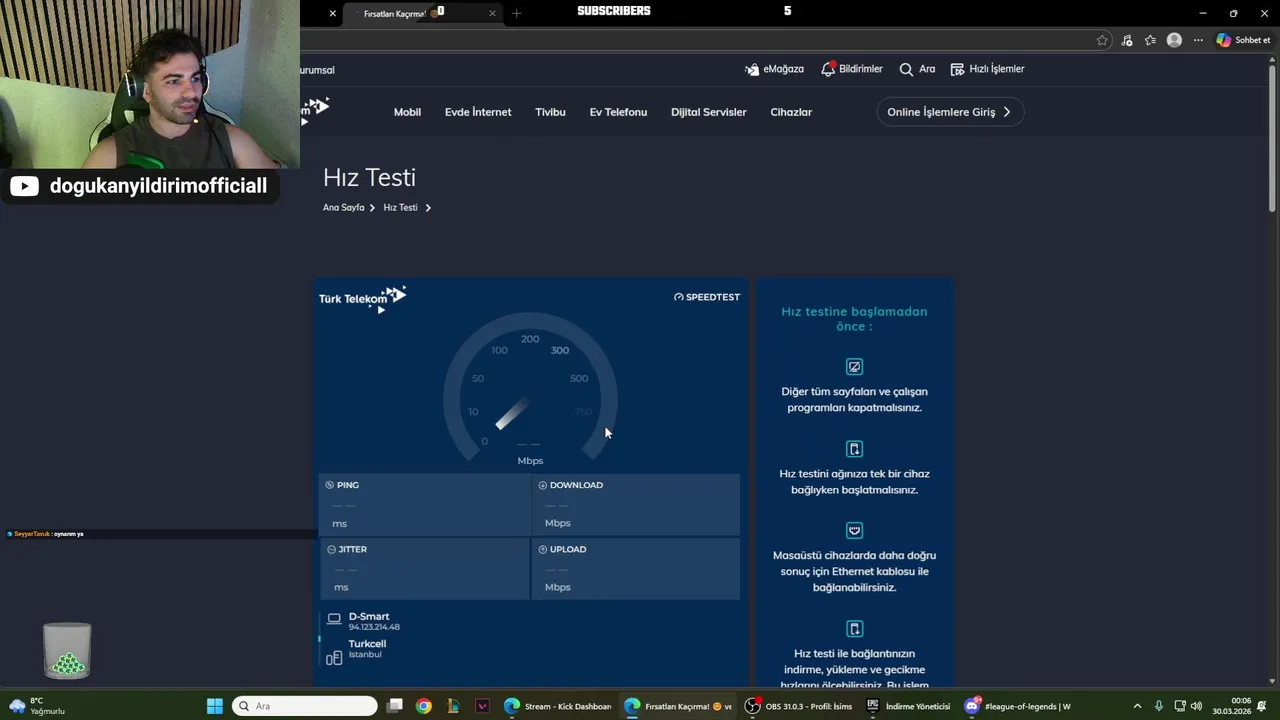Viewport: 1280px width, 720px height.
Task: Show hidden system tray icons
Action: pos(1137,706)
